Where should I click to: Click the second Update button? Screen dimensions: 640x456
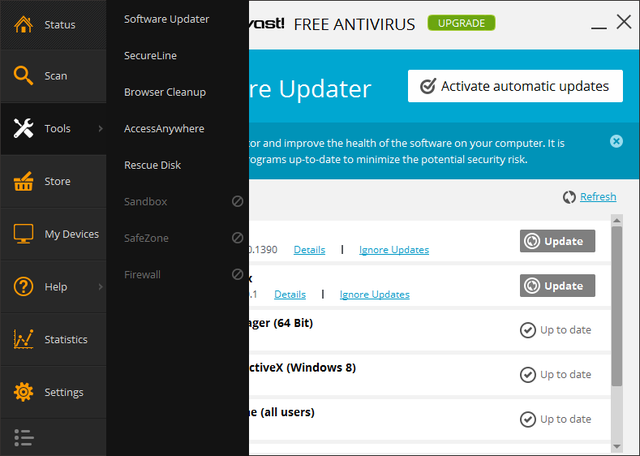[x=557, y=285]
